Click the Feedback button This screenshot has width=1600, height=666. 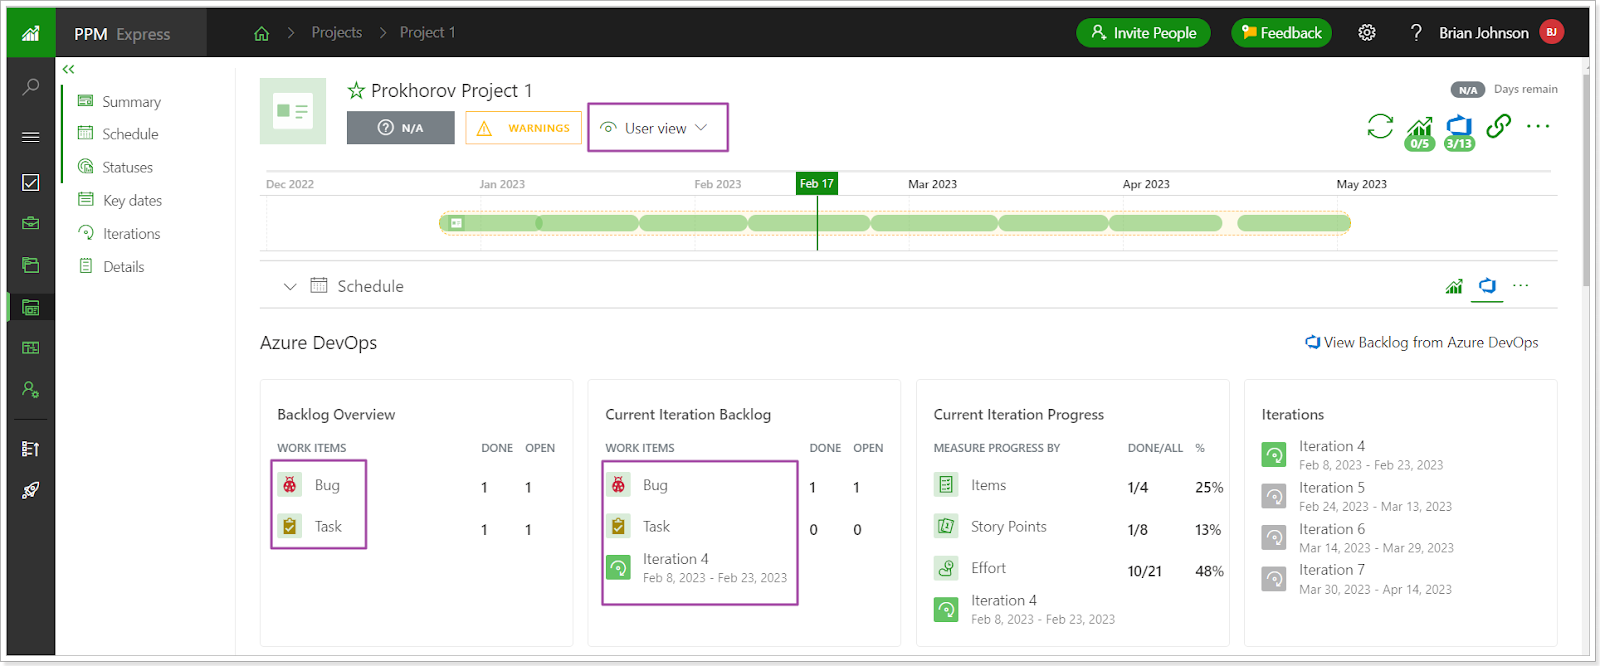(x=1281, y=33)
